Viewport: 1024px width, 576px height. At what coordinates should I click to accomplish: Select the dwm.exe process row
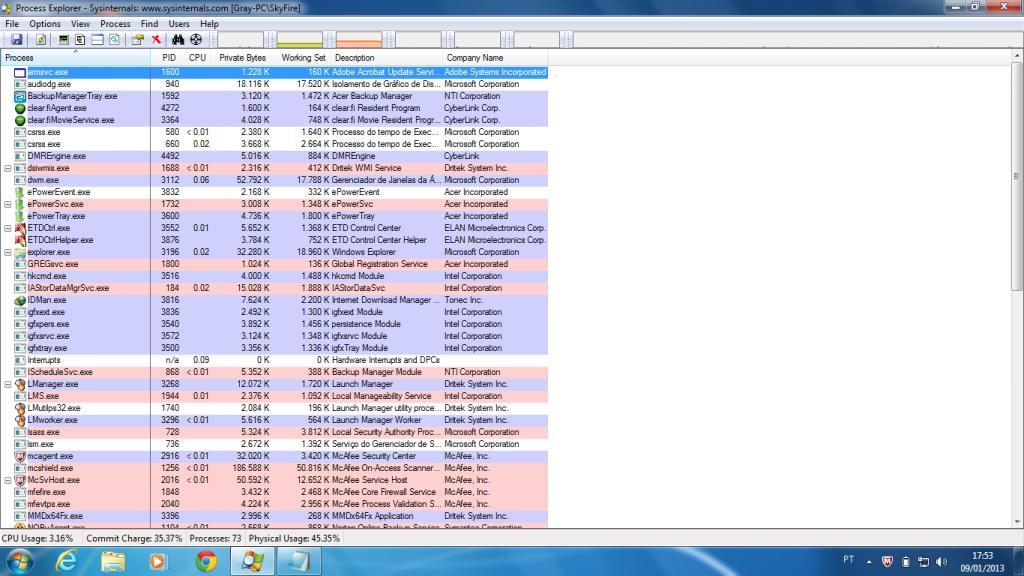click(x=274, y=180)
